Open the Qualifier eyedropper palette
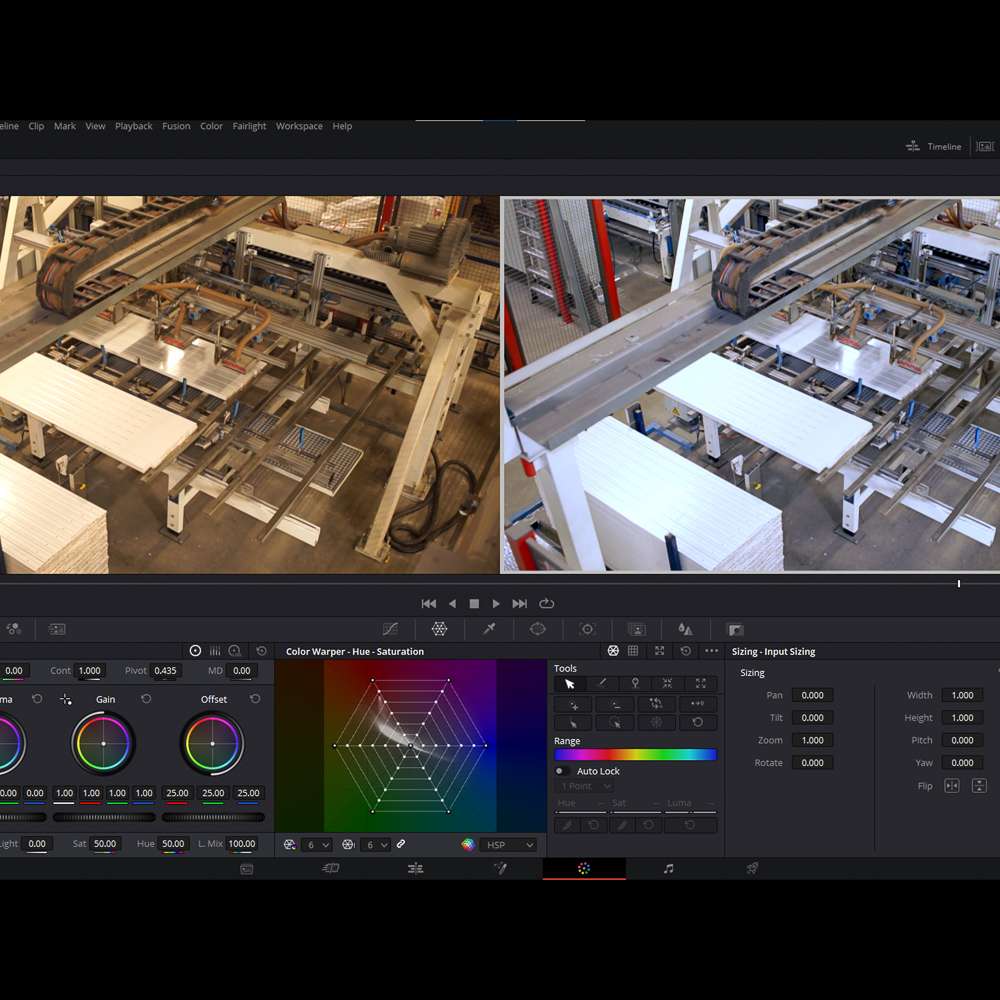 pos(489,629)
